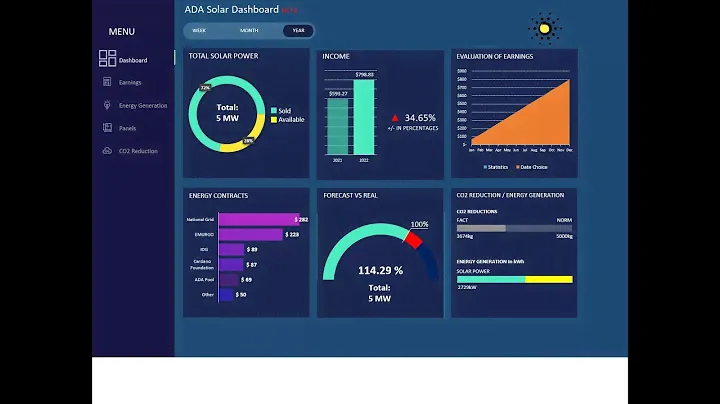720x404 pixels.
Task: Click the Panels icon in sidebar
Action: click(107, 128)
